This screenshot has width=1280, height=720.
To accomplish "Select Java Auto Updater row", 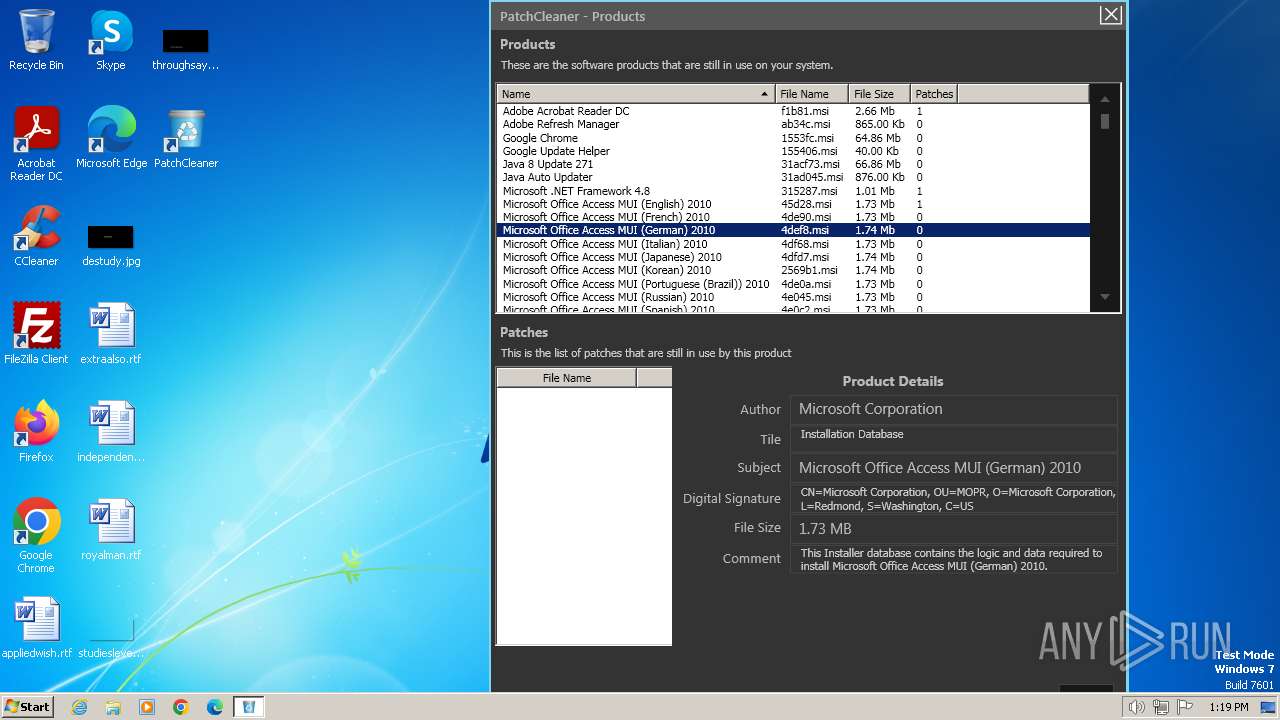I will coord(793,177).
